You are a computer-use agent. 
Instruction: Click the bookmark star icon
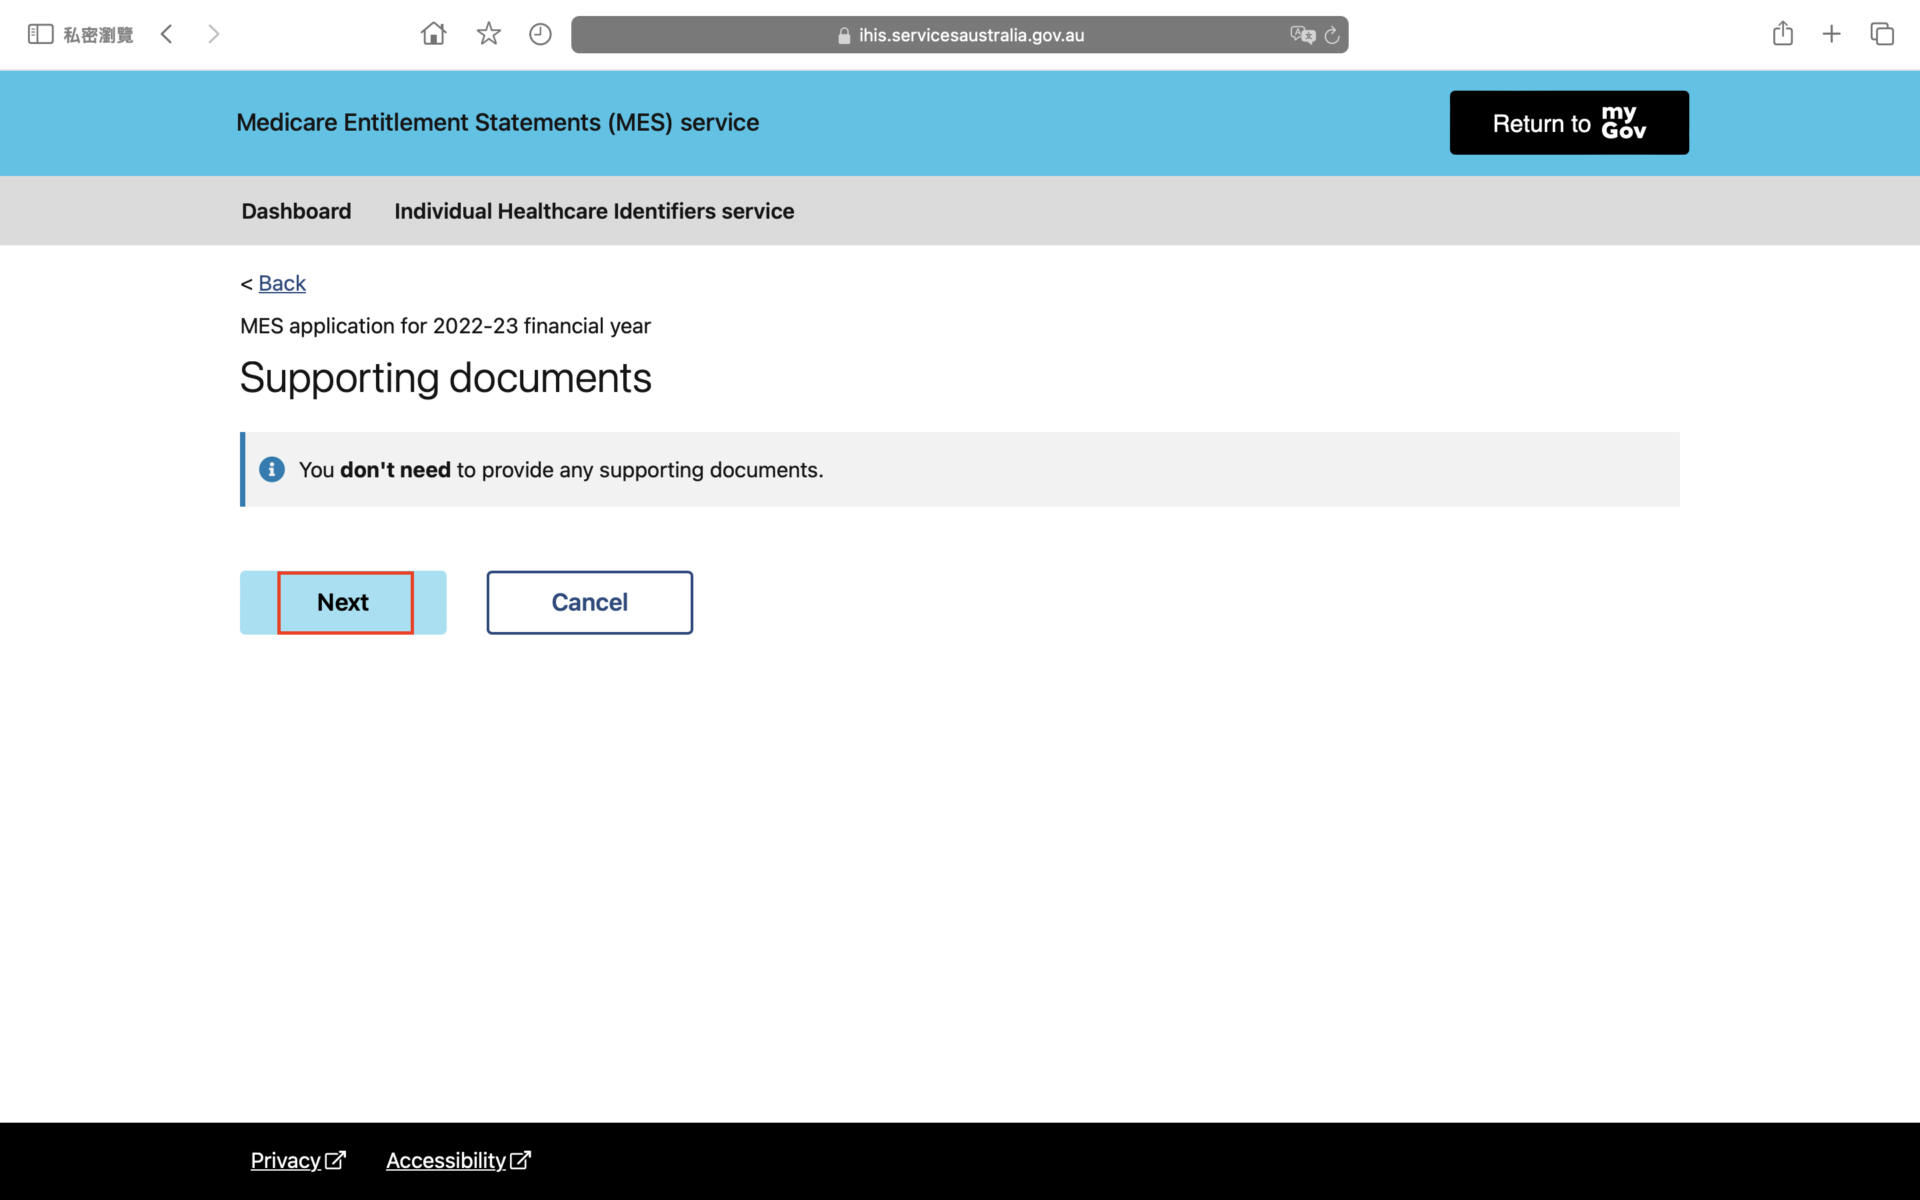(488, 35)
